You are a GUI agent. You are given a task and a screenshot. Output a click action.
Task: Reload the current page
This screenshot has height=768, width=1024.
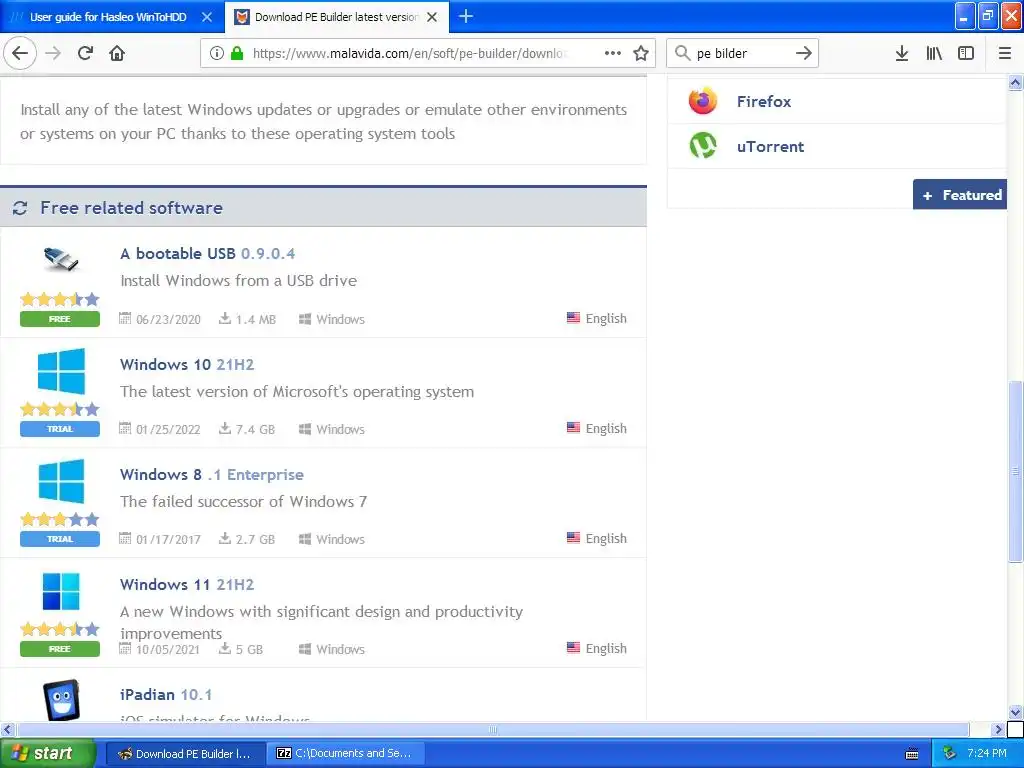(85, 53)
